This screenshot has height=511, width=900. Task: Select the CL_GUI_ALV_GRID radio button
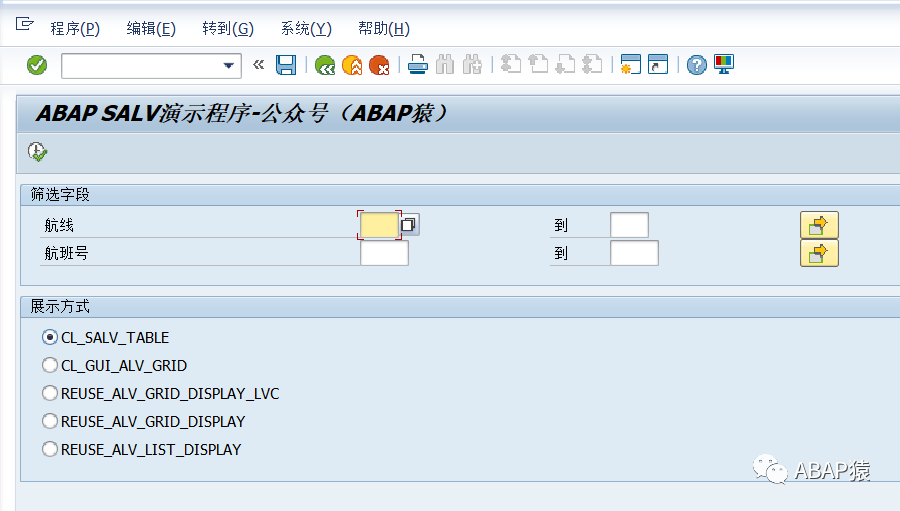pyautogui.click(x=50, y=365)
